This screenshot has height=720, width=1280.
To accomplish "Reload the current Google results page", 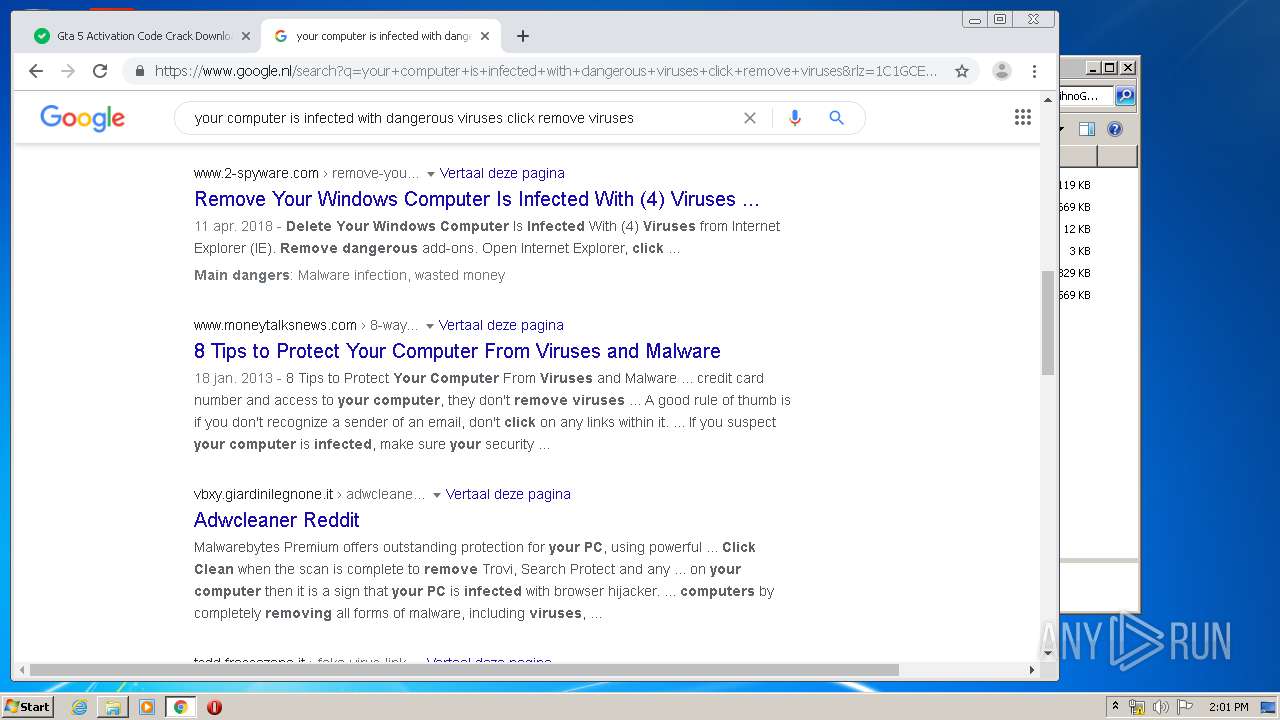I will pos(100,71).
